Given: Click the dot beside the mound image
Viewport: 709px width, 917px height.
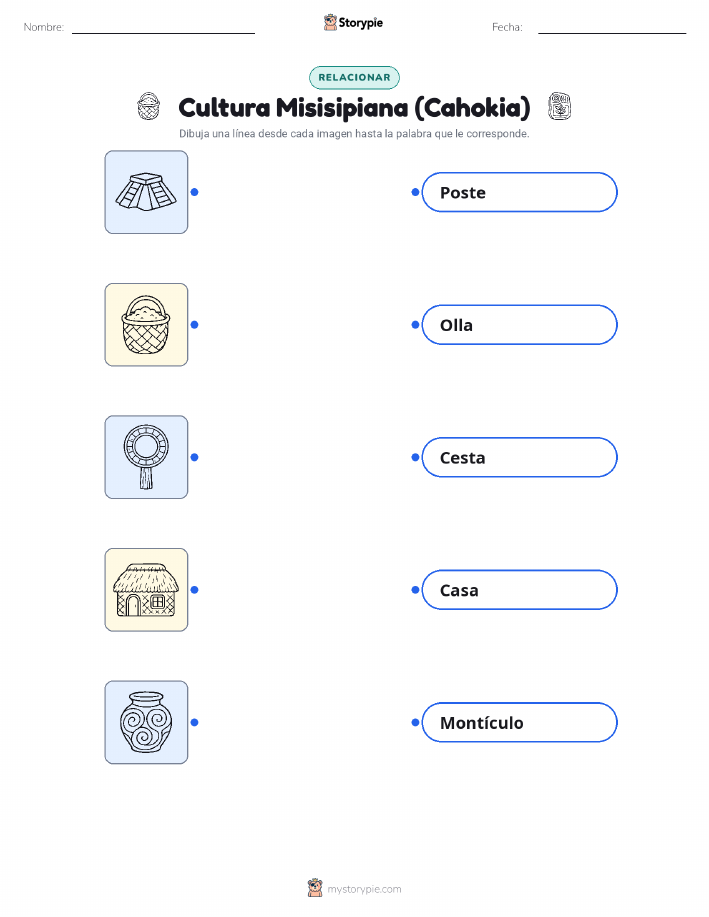Looking at the screenshot, I should 195,192.
